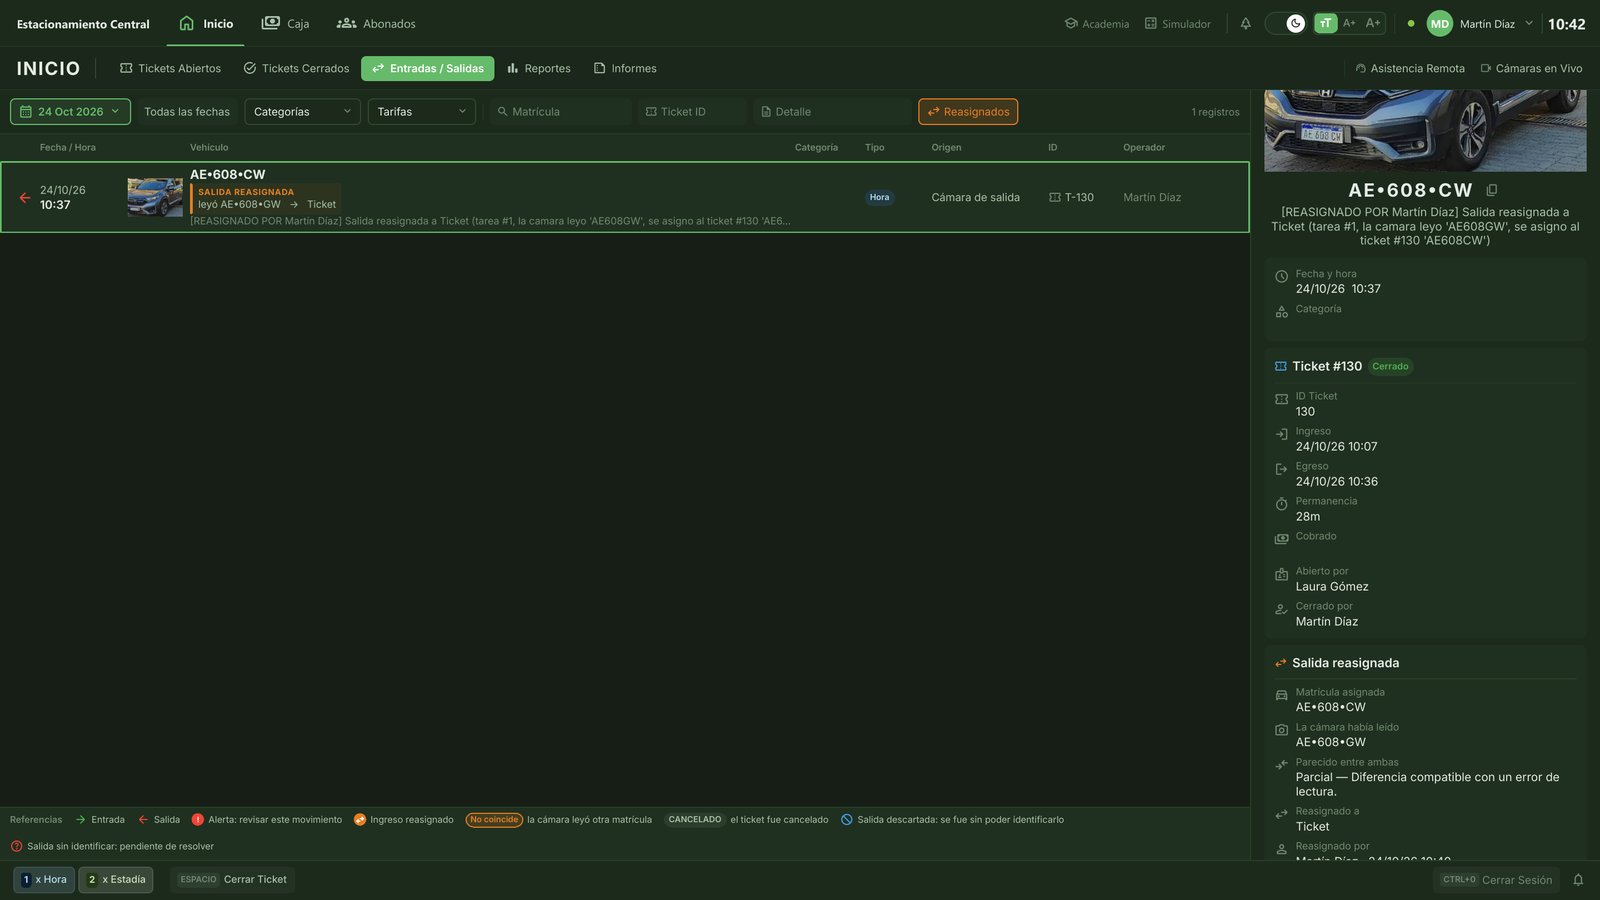This screenshot has width=1600, height=900.
Task: Click the bottom bar bell icon
Action: (x=1578, y=880)
